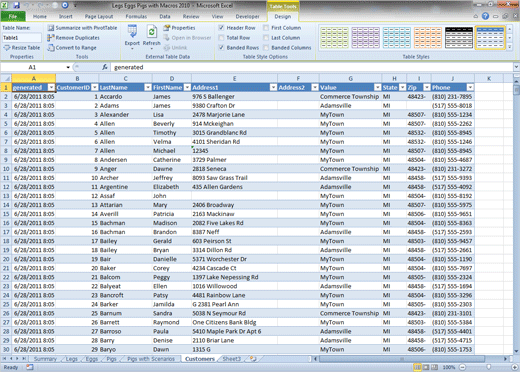This screenshot has width=520, height=372.
Task: Open the CustomerID column filter dropdown
Action: 95,87
